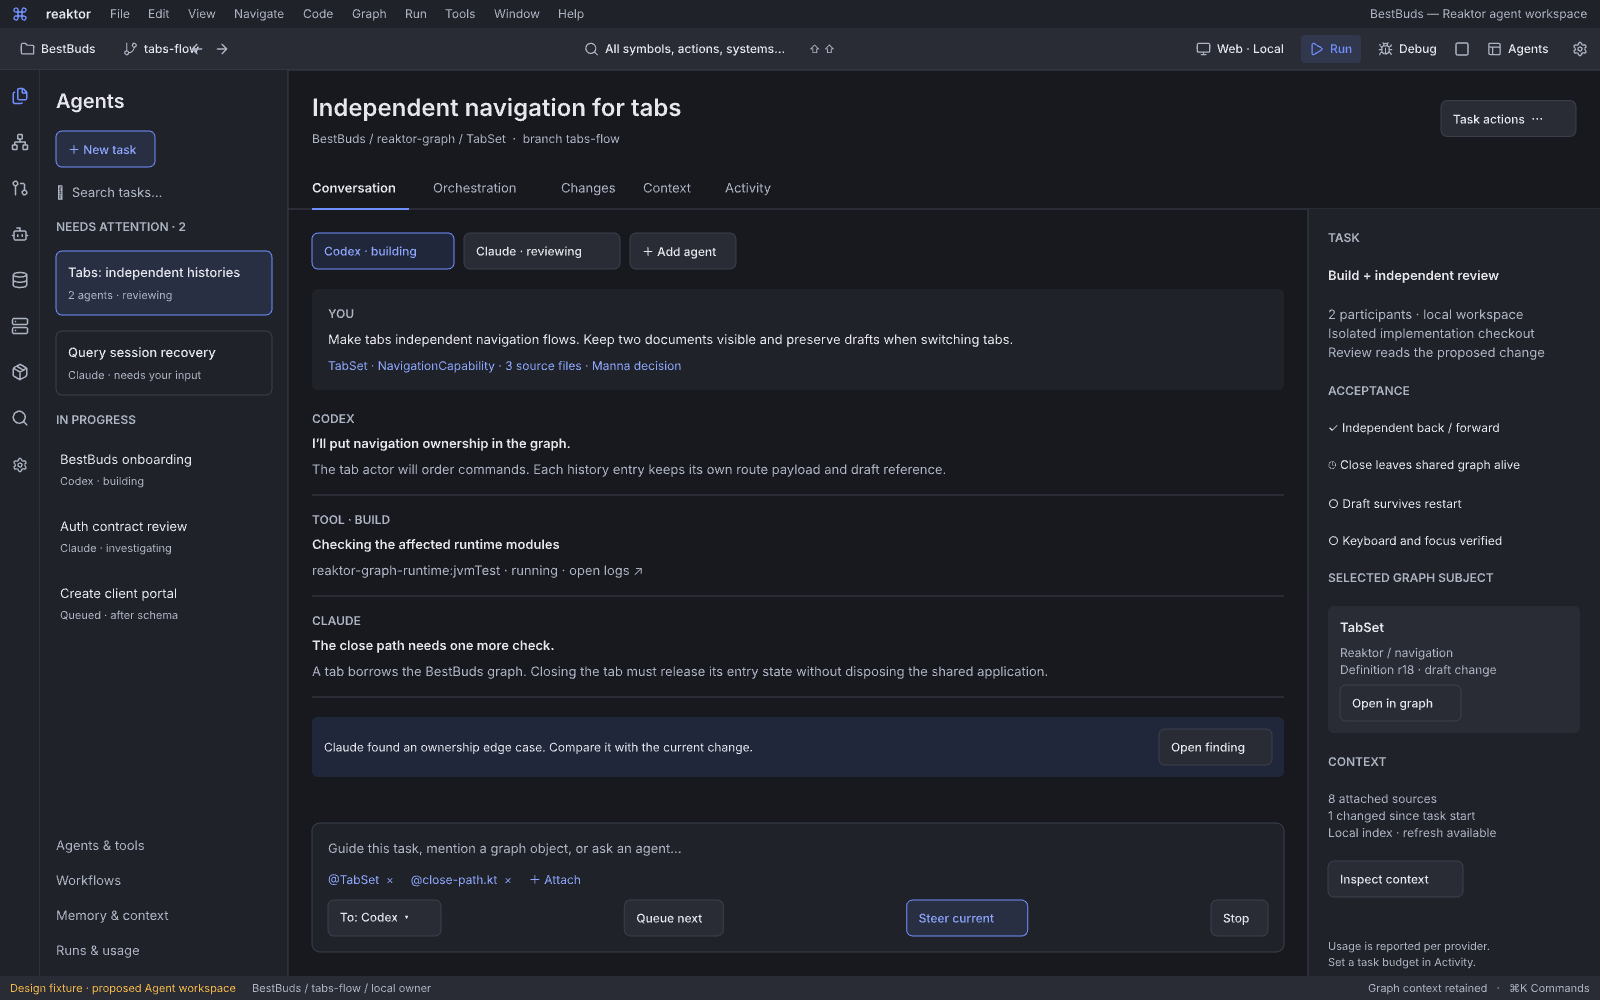Remove the @TabSet mention chip

390,881
